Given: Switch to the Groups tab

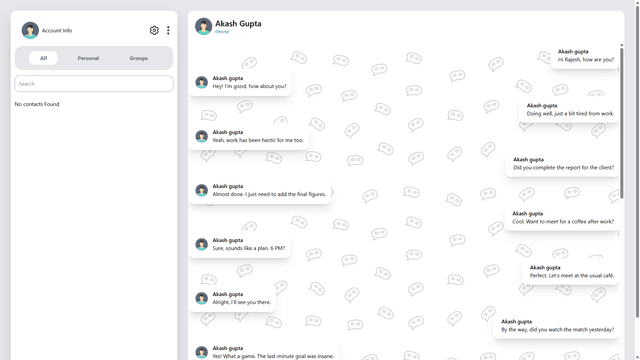Looking at the screenshot, I should [139, 58].
